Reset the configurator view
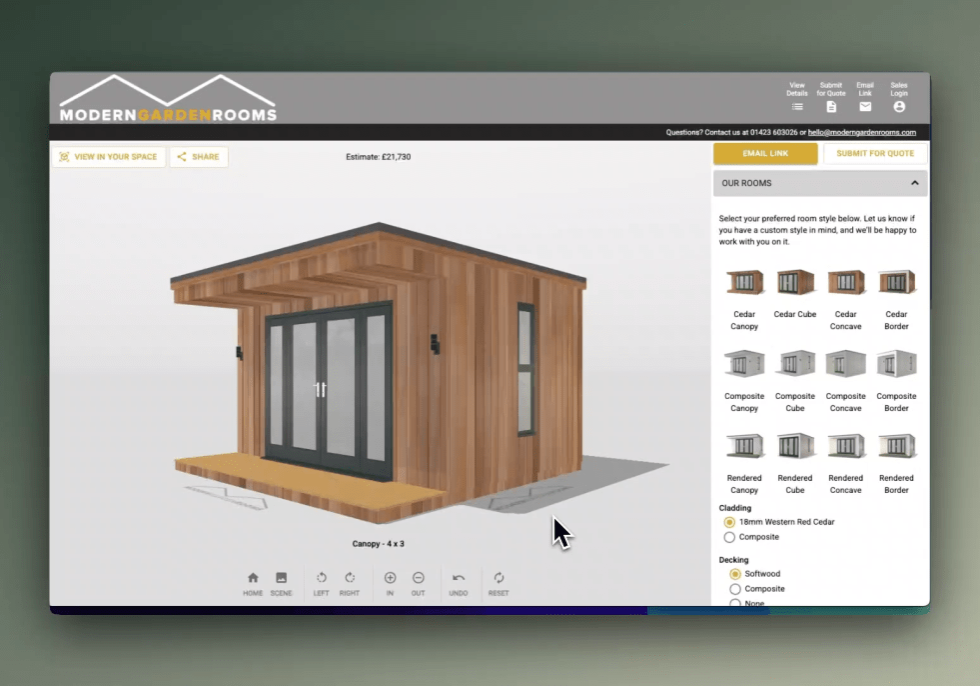 498,579
